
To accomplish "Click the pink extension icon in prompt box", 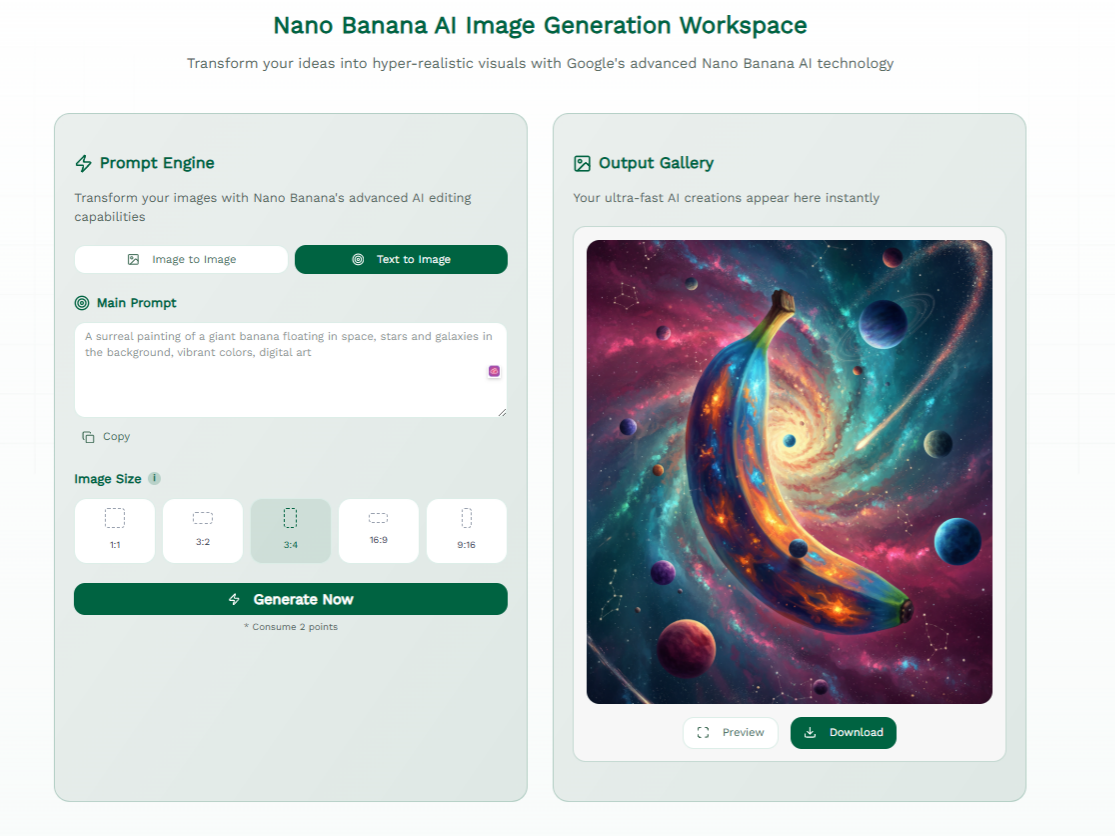I will 494,371.
